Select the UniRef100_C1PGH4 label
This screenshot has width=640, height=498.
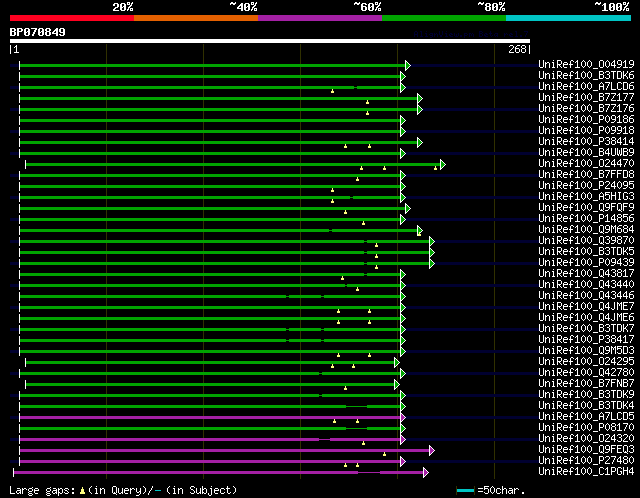point(586,472)
